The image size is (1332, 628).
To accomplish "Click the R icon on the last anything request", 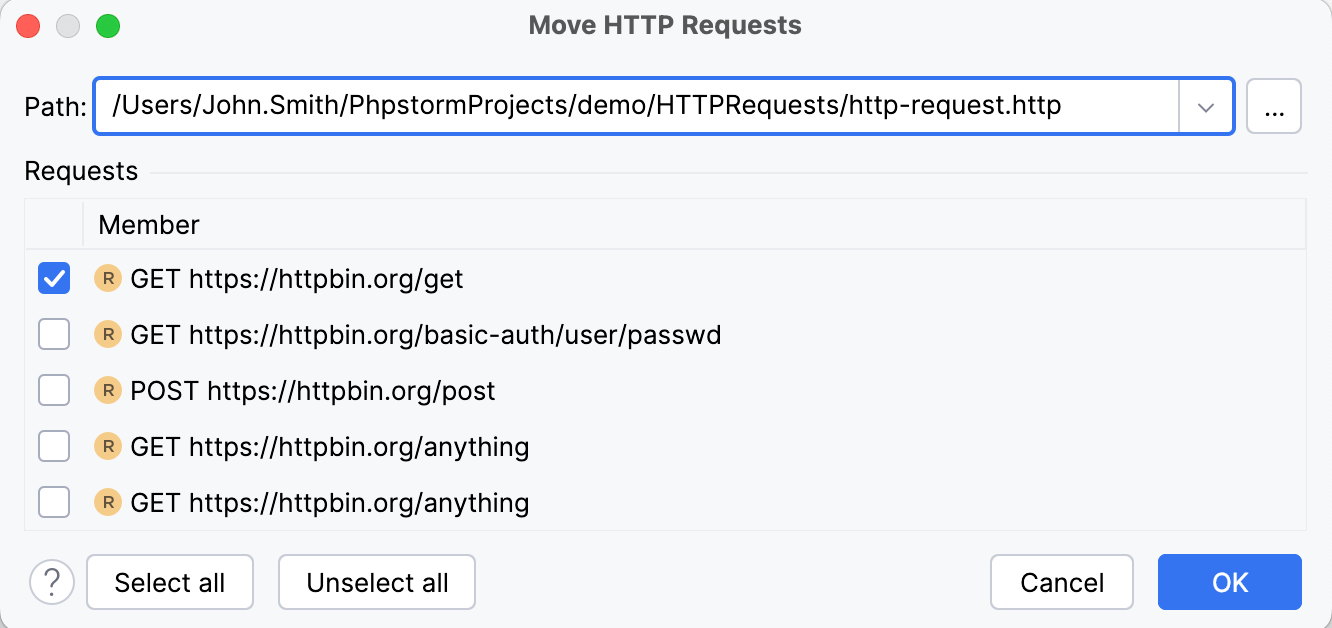I will [107, 503].
